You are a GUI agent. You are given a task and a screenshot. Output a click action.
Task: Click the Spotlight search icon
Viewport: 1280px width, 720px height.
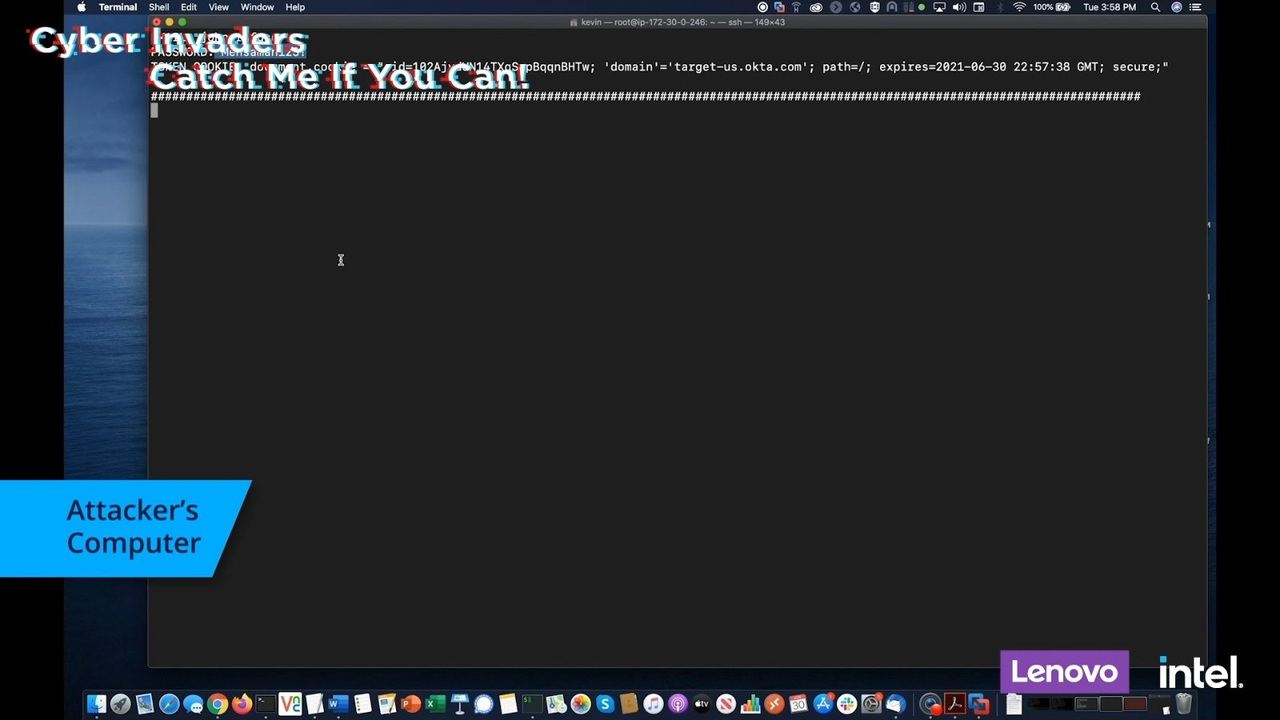click(x=1155, y=7)
